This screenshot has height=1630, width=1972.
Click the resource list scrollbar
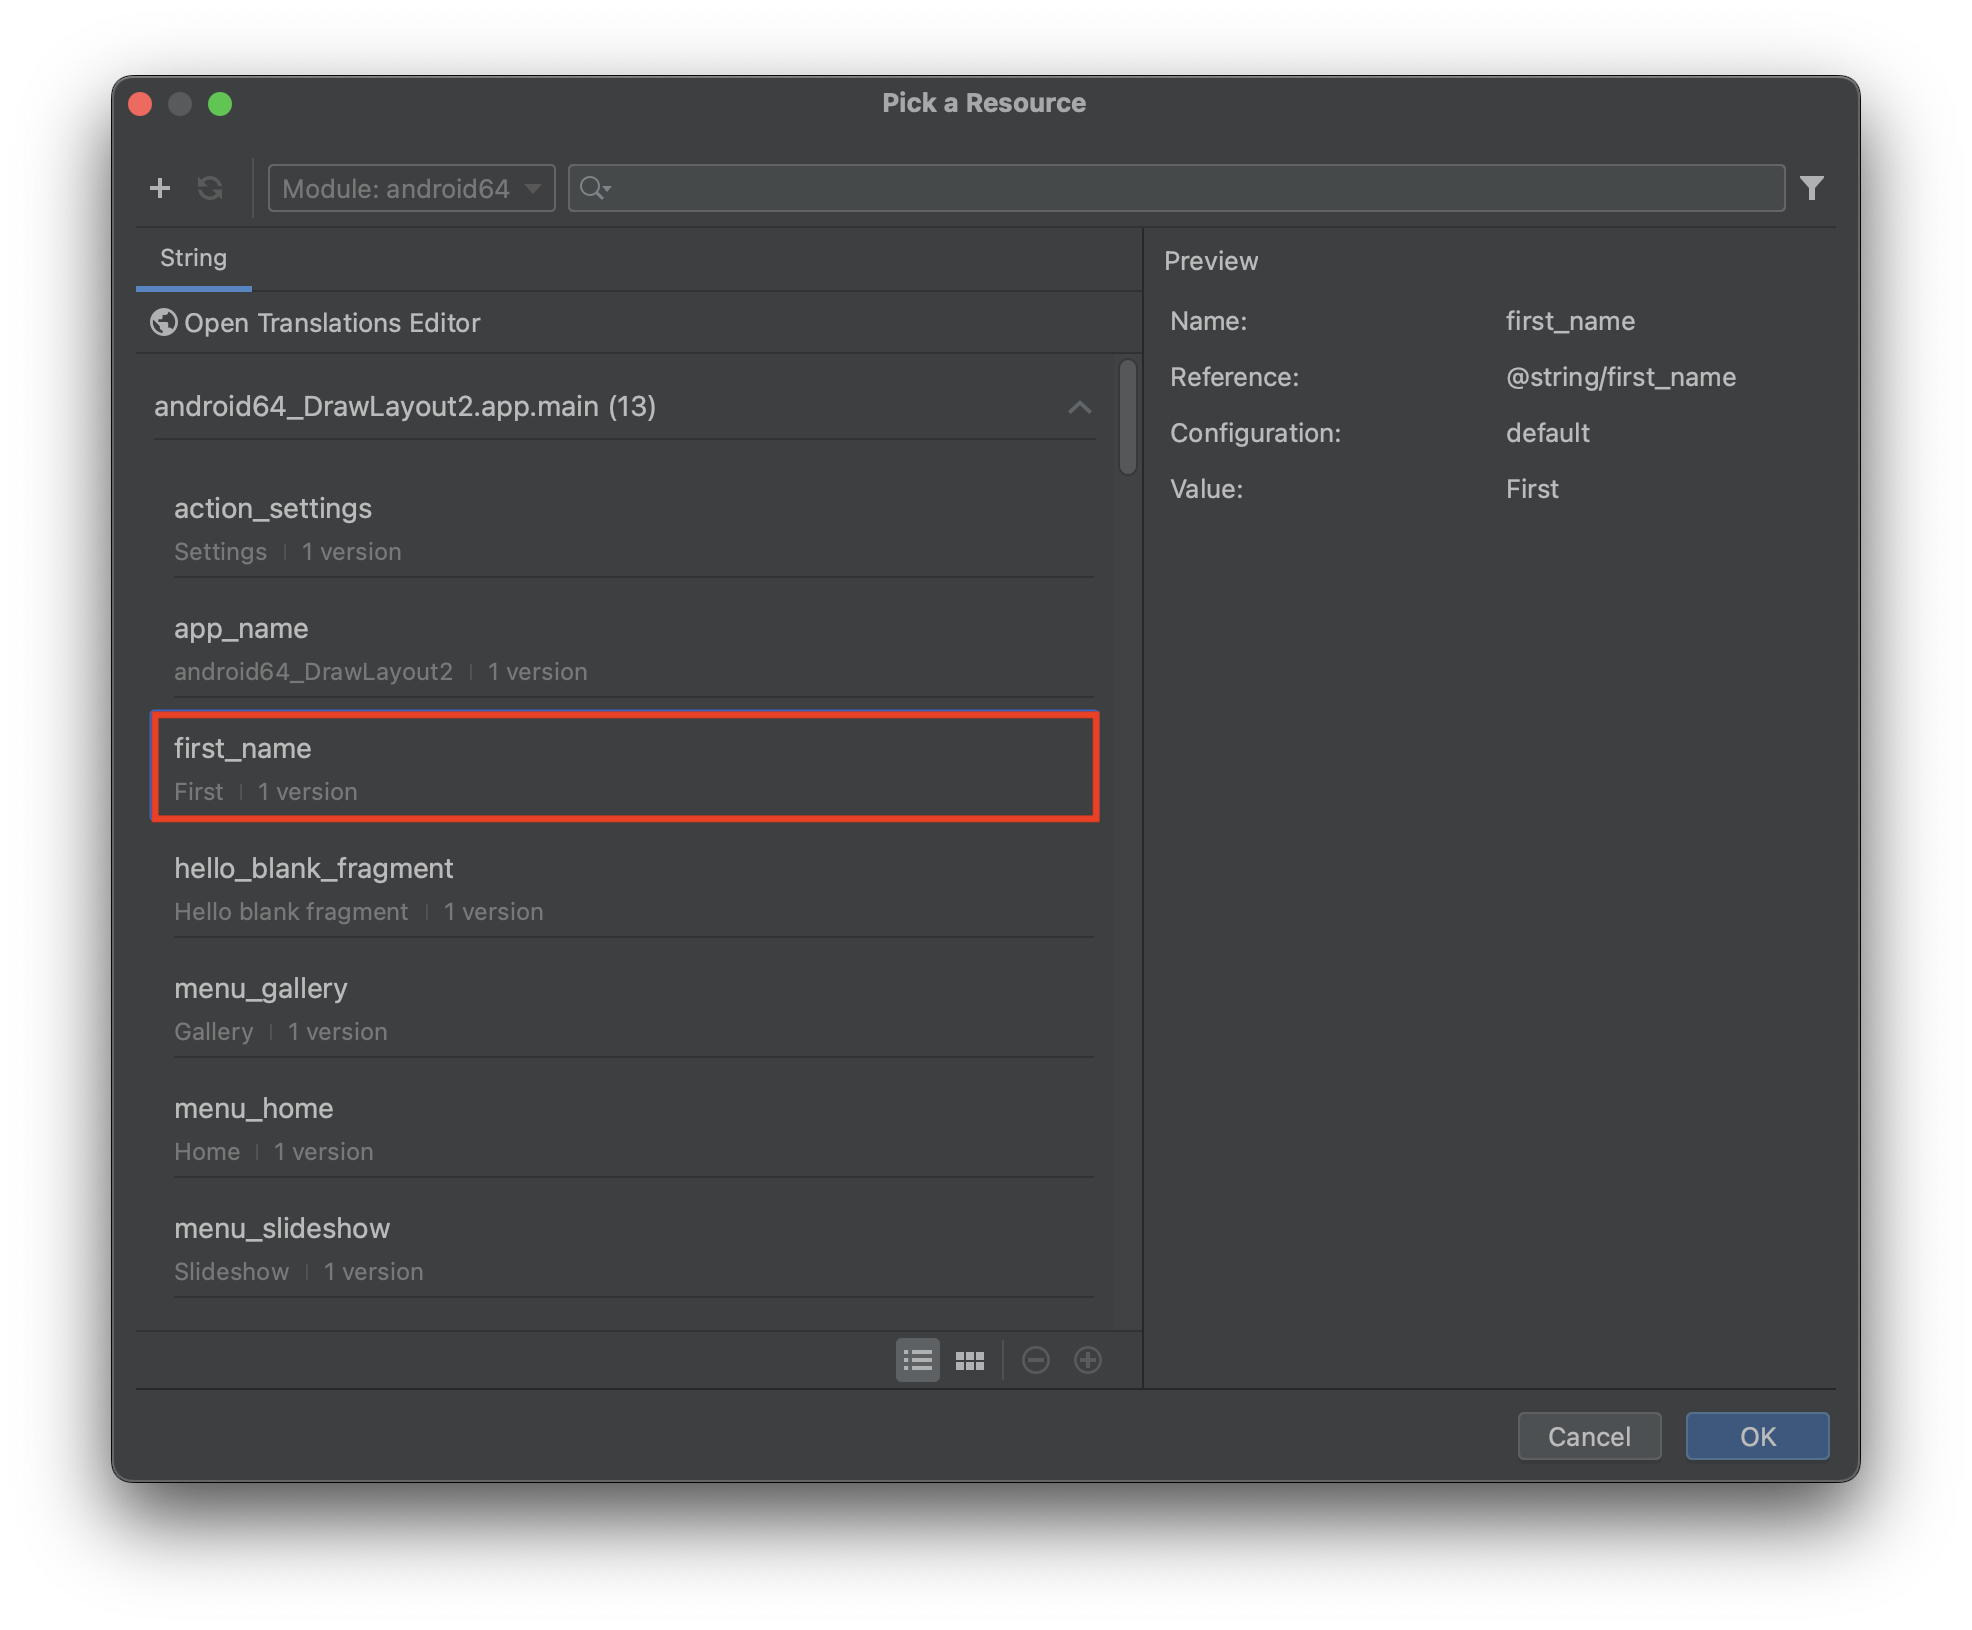point(1127,417)
